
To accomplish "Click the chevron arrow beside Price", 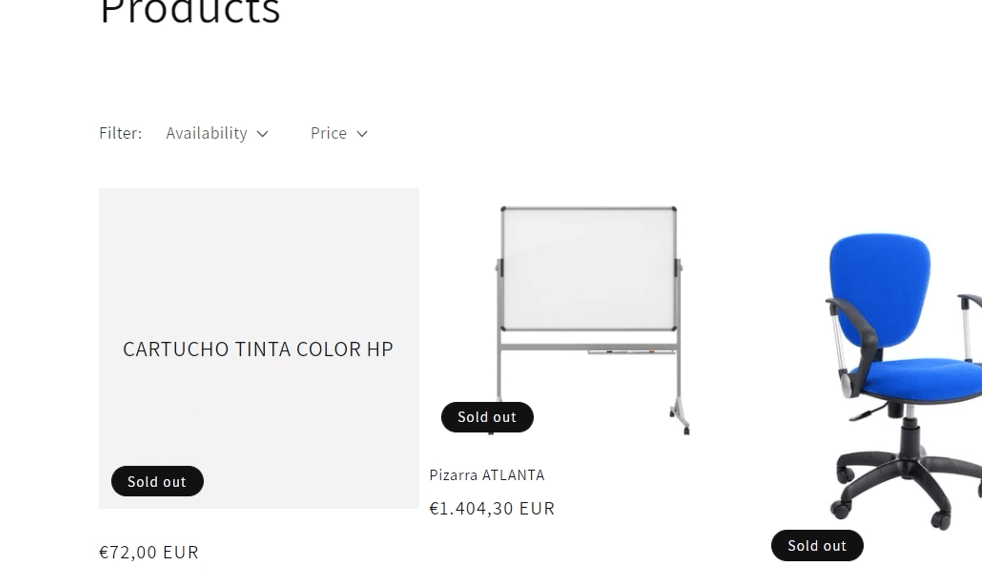I will click(362, 134).
